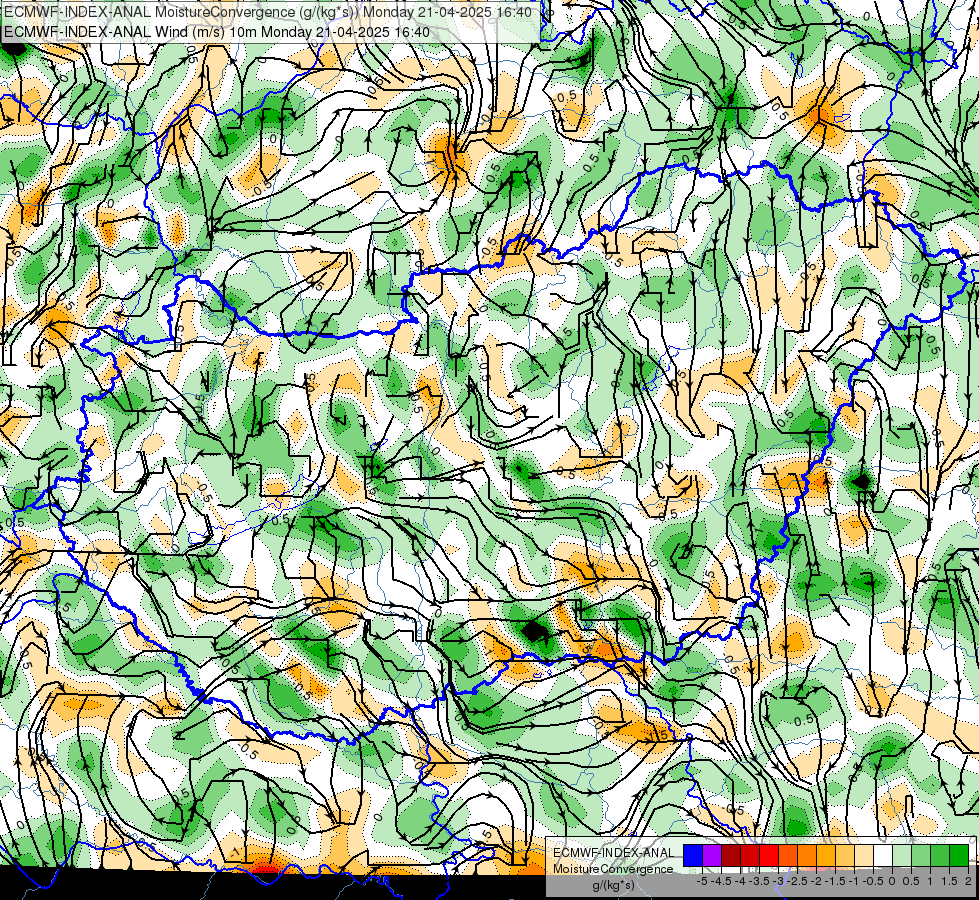The width and height of the screenshot is (979, 900).
Task: Click the MoistureConvergence title line at top
Action: coord(268,12)
